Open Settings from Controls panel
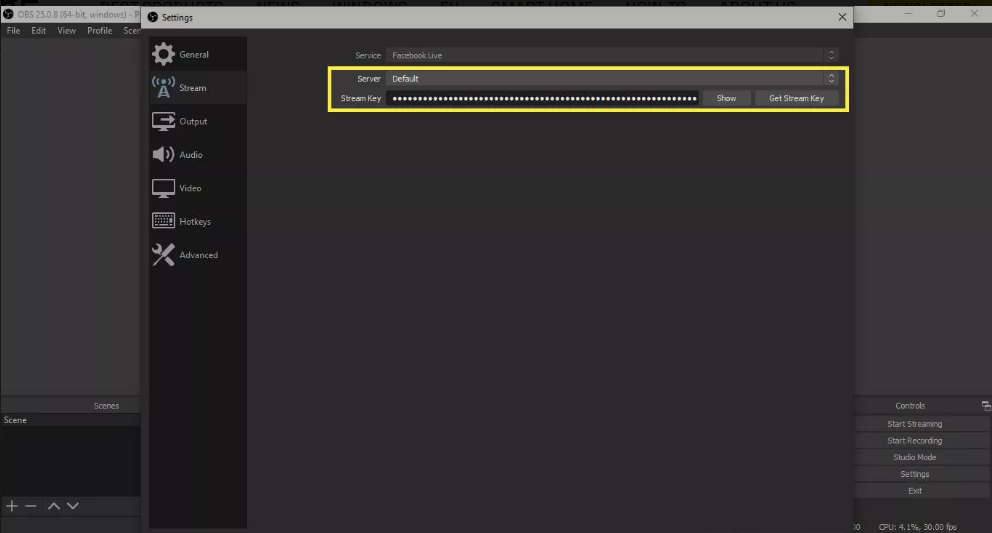Screen dimensions: 992x533 915,474
